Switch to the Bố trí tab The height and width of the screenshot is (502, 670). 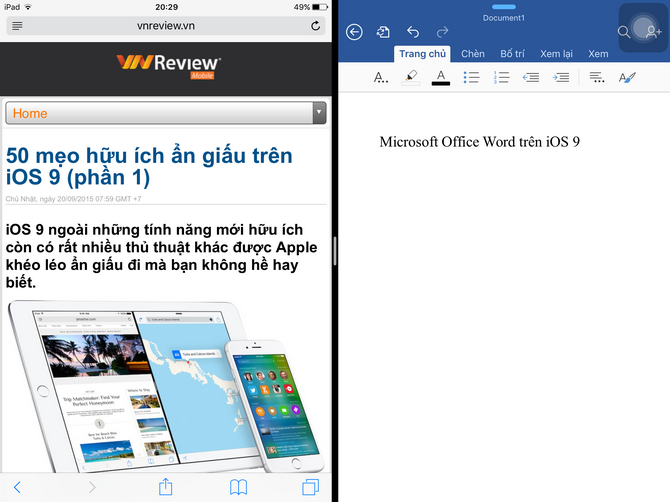coord(513,54)
